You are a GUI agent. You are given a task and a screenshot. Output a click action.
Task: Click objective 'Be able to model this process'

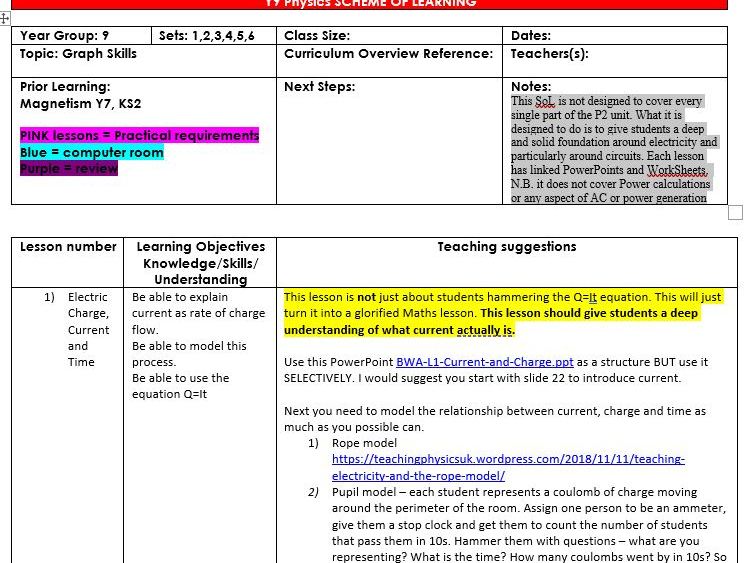click(x=189, y=354)
